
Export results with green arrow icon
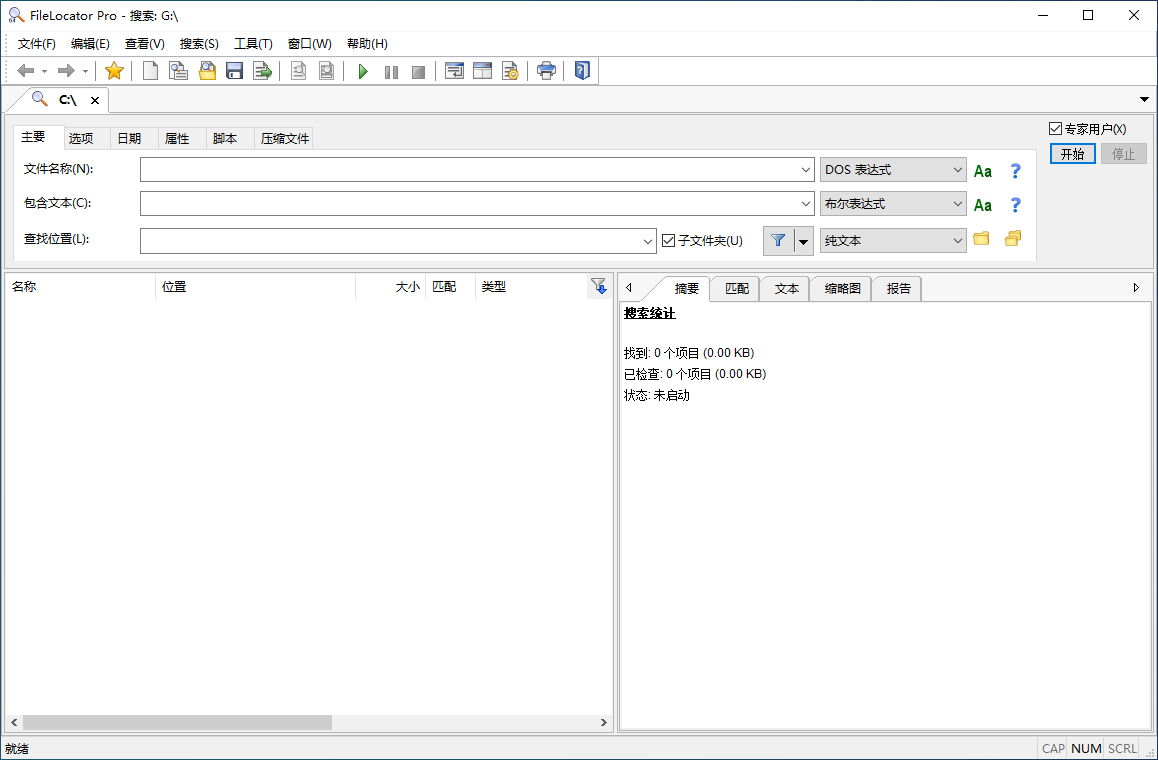[x=262, y=71]
